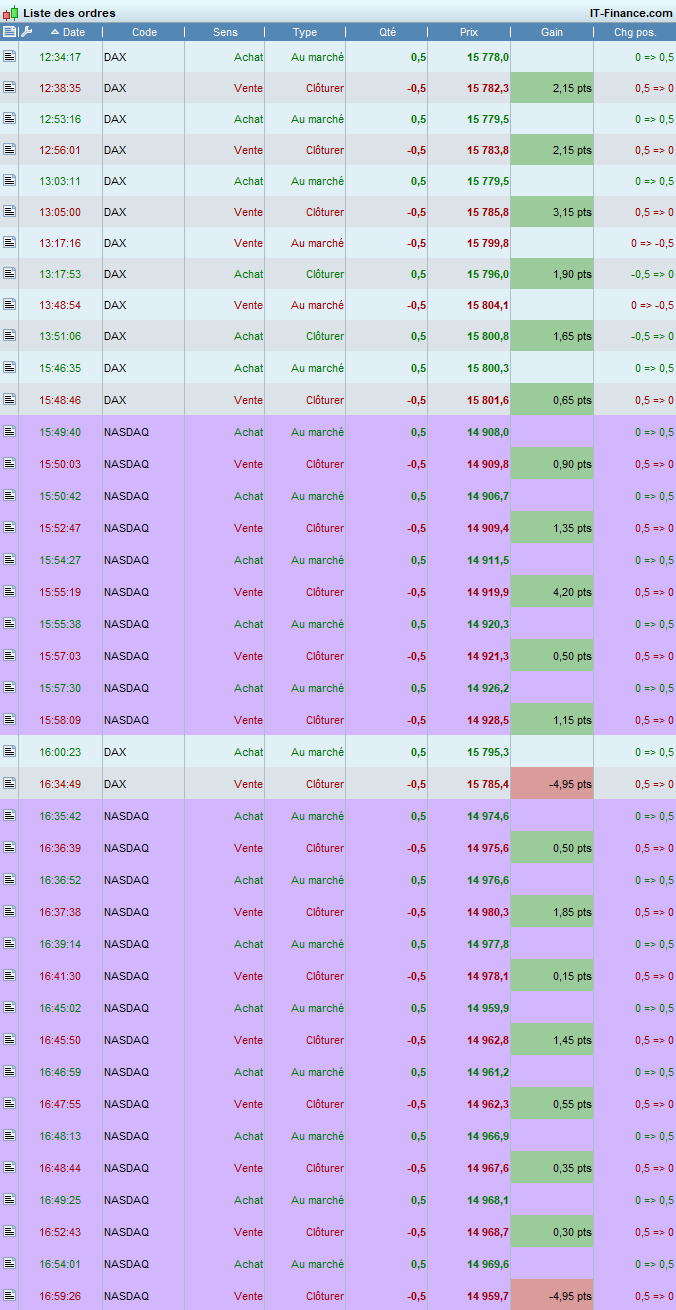This screenshot has height=1310, width=676.
Task: Open order details icon for 15:49:40 row
Action: pyautogui.click(x=9, y=431)
